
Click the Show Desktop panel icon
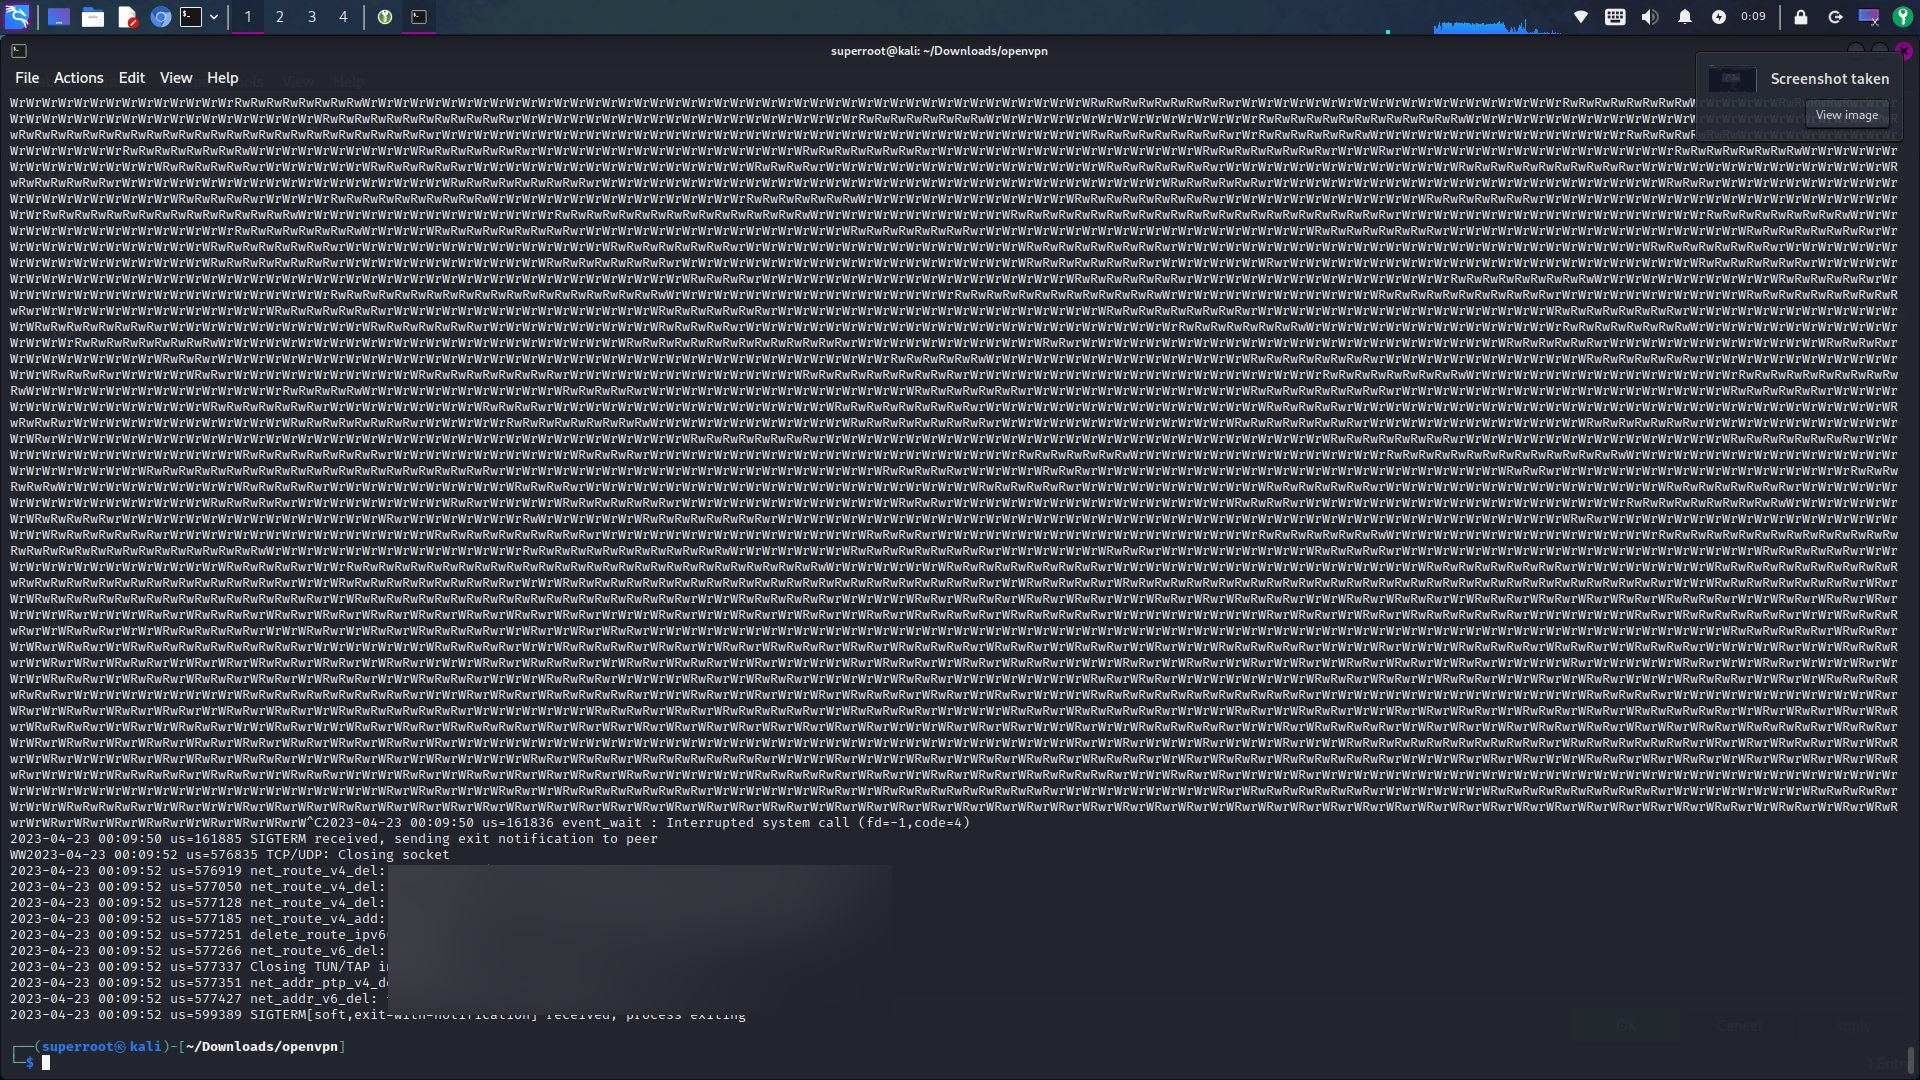tap(58, 17)
